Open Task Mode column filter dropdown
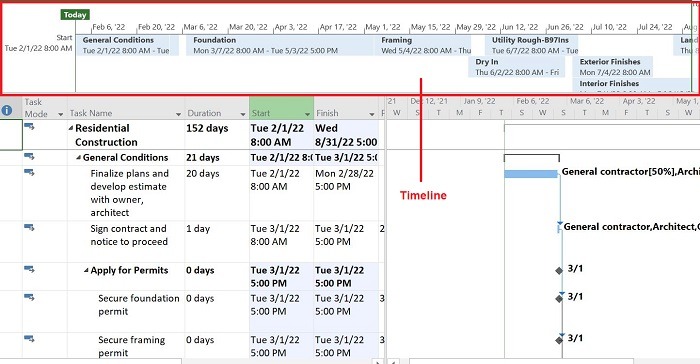Image resolution: width=700 pixels, height=364 pixels. pos(61,115)
